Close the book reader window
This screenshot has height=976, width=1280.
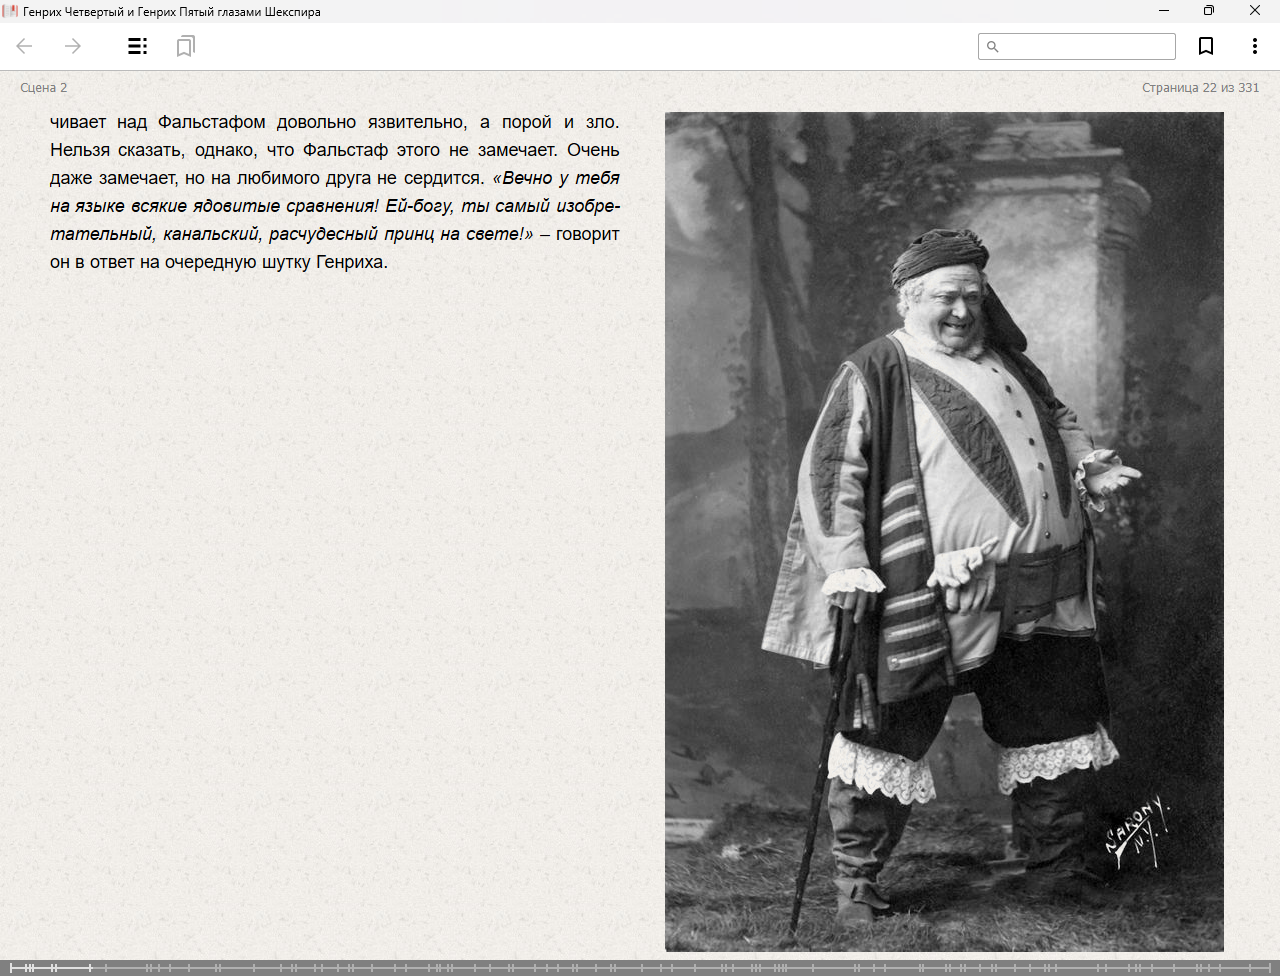(1255, 11)
